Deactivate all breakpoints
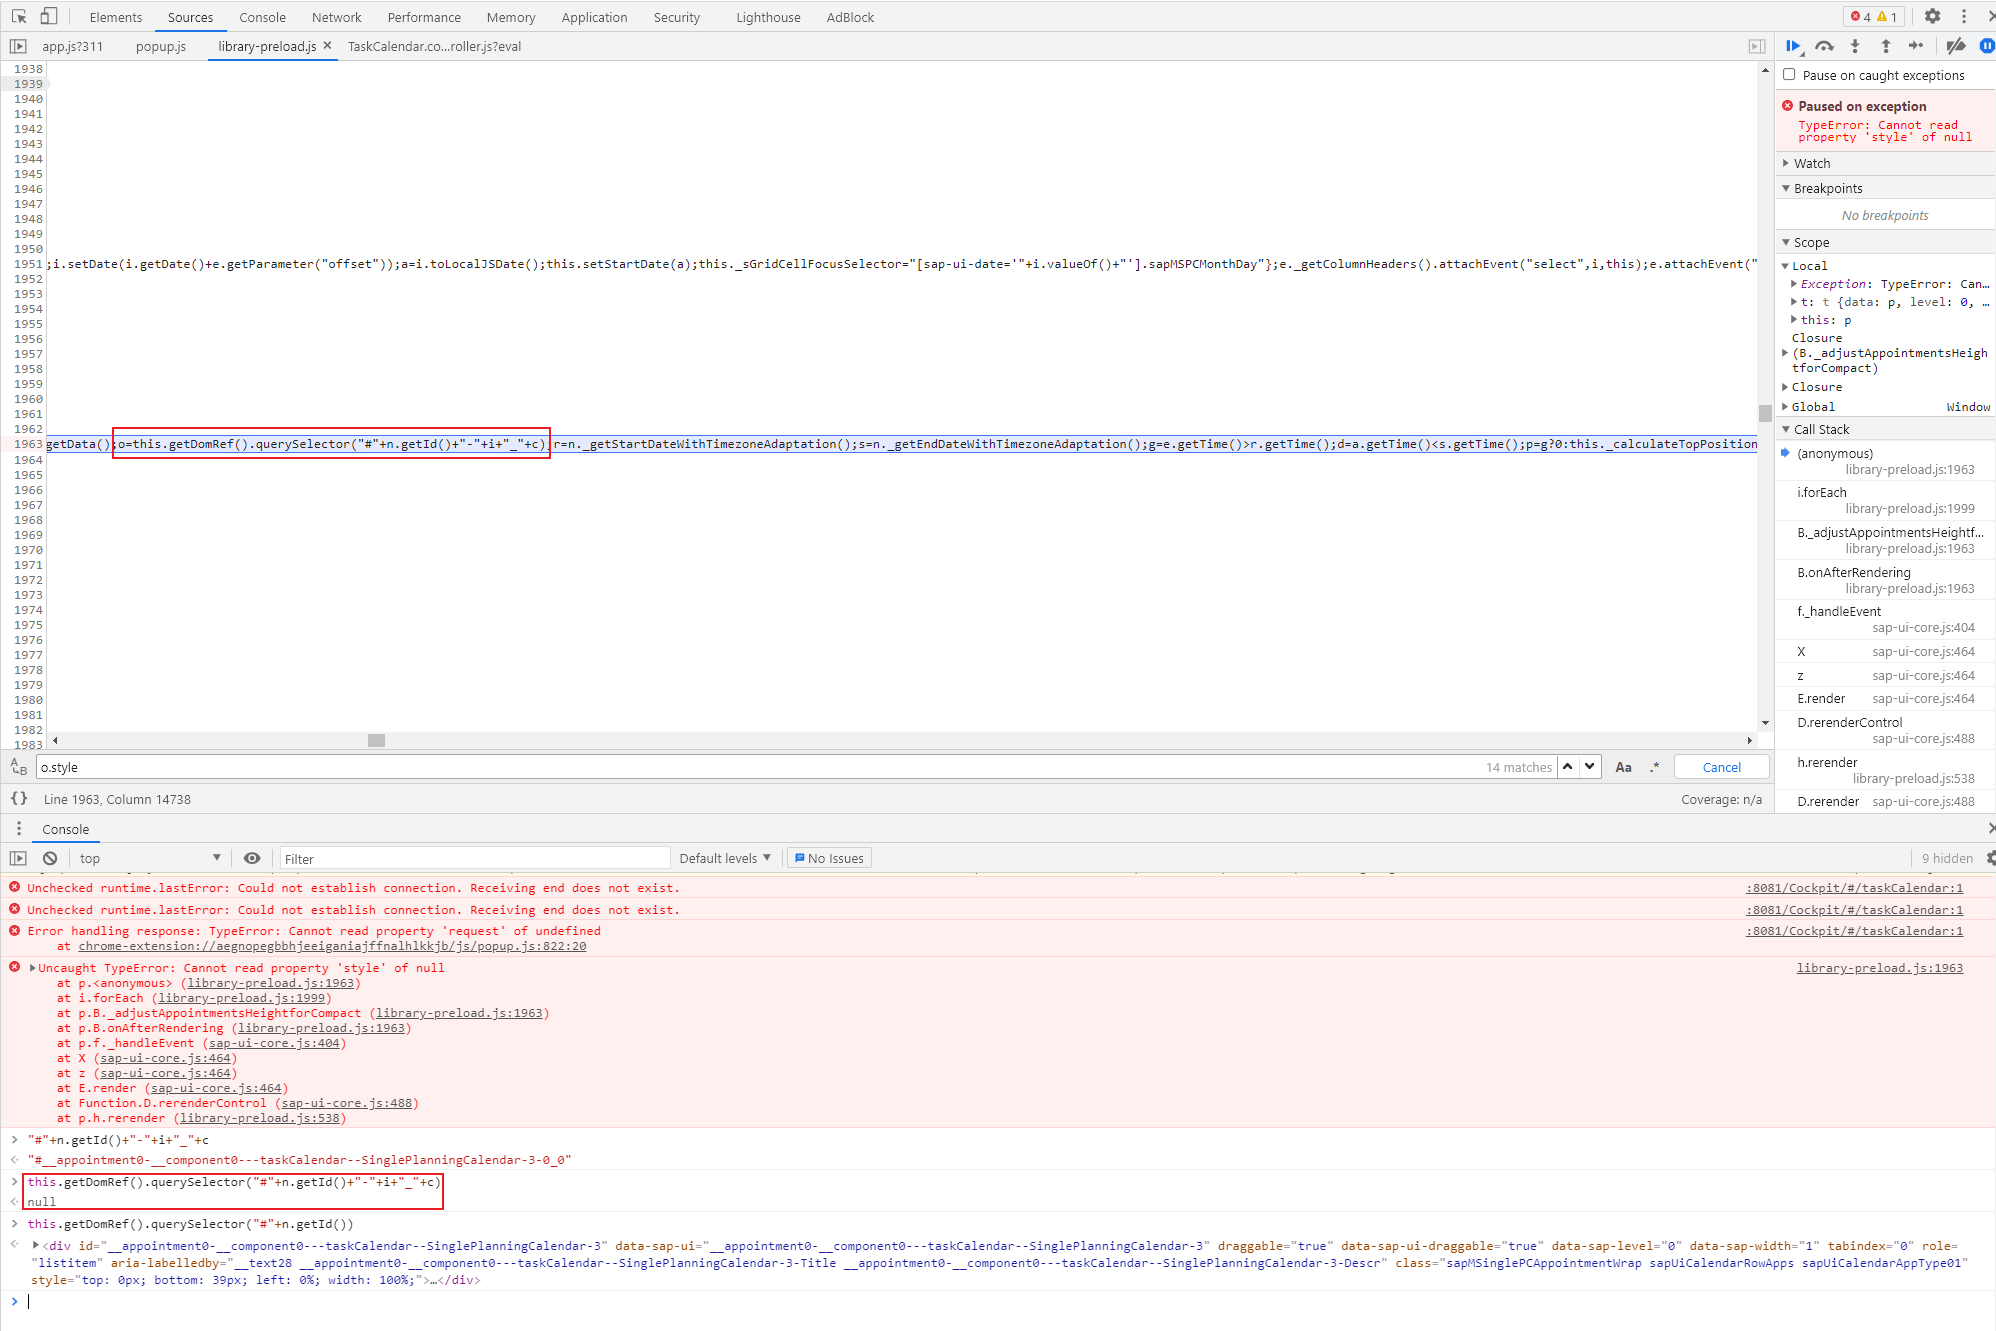Image resolution: width=1996 pixels, height=1331 pixels. [1956, 46]
